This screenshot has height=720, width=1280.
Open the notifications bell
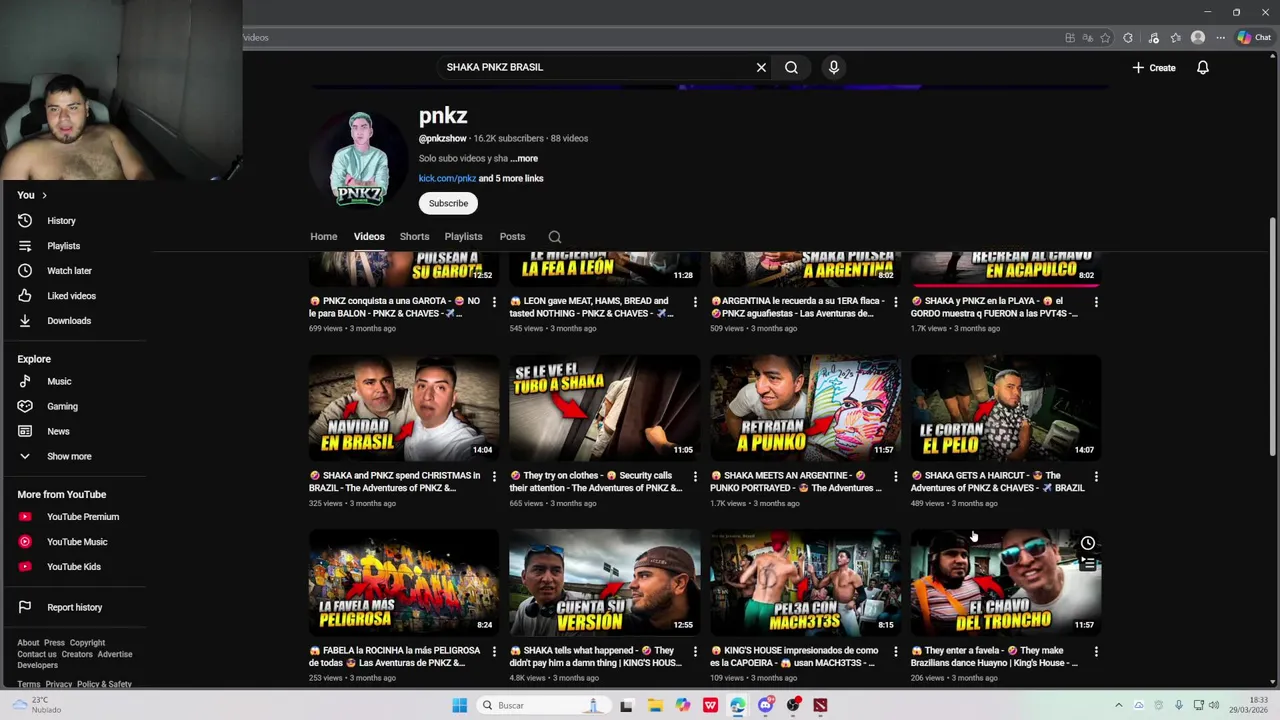pyautogui.click(x=1203, y=67)
